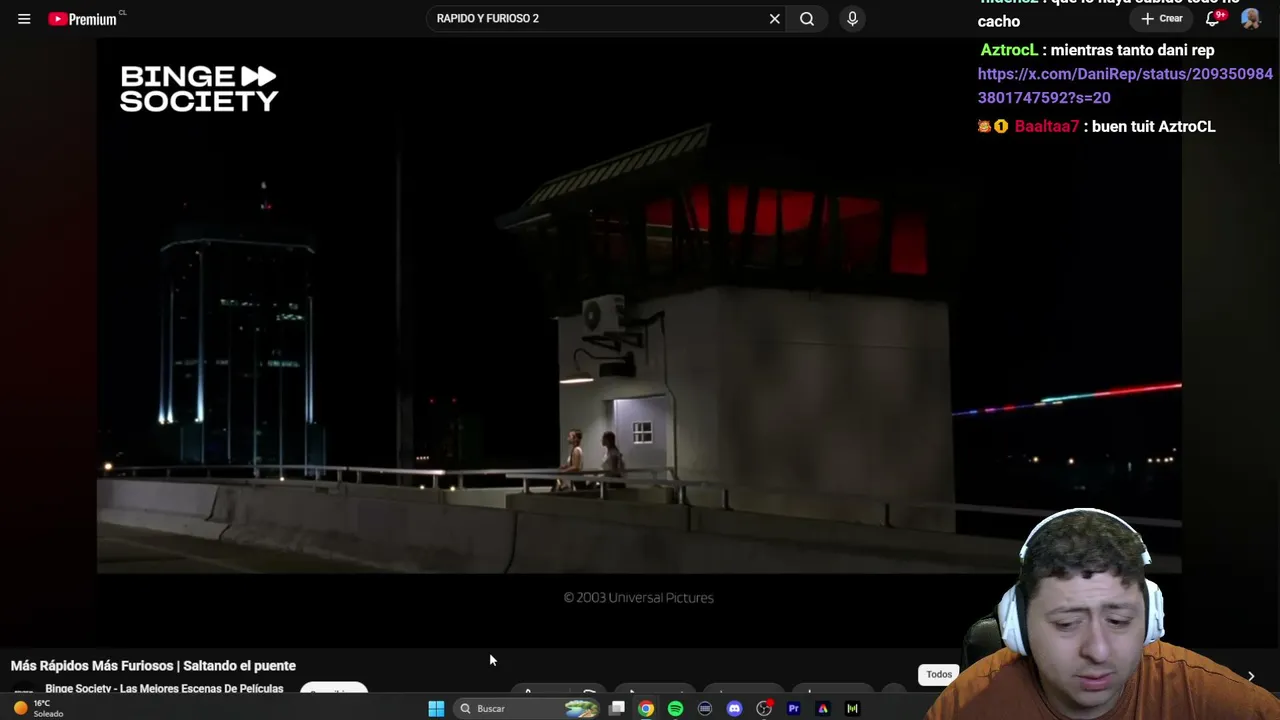
Task: Click the Binge Society watermark logo
Action: tap(199, 89)
